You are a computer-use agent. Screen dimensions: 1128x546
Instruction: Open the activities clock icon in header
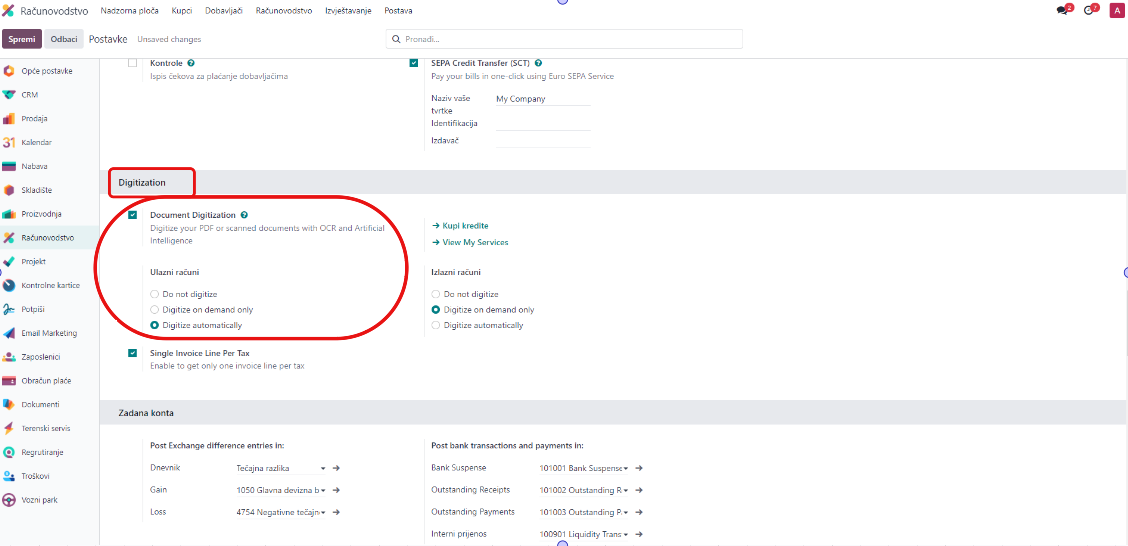coord(1090,11)
